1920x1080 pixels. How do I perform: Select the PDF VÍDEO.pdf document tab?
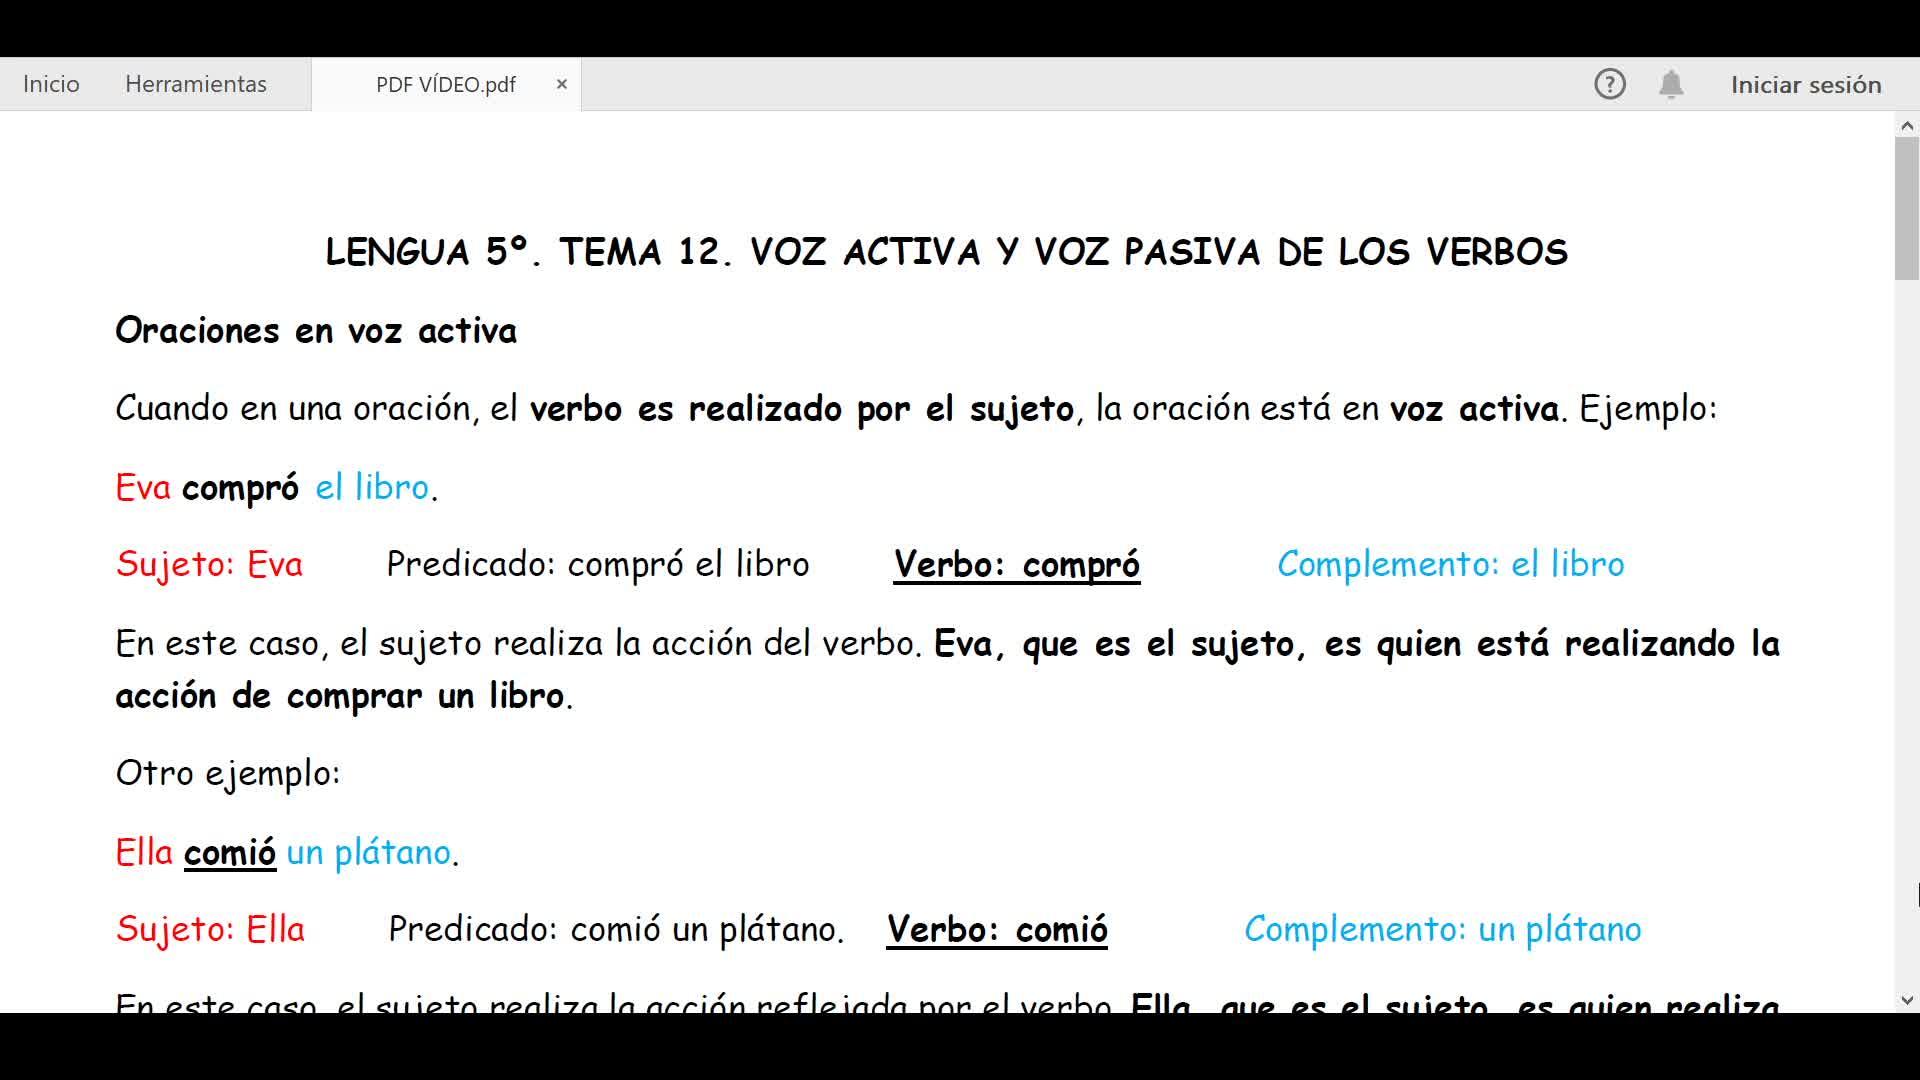[445, 84]
